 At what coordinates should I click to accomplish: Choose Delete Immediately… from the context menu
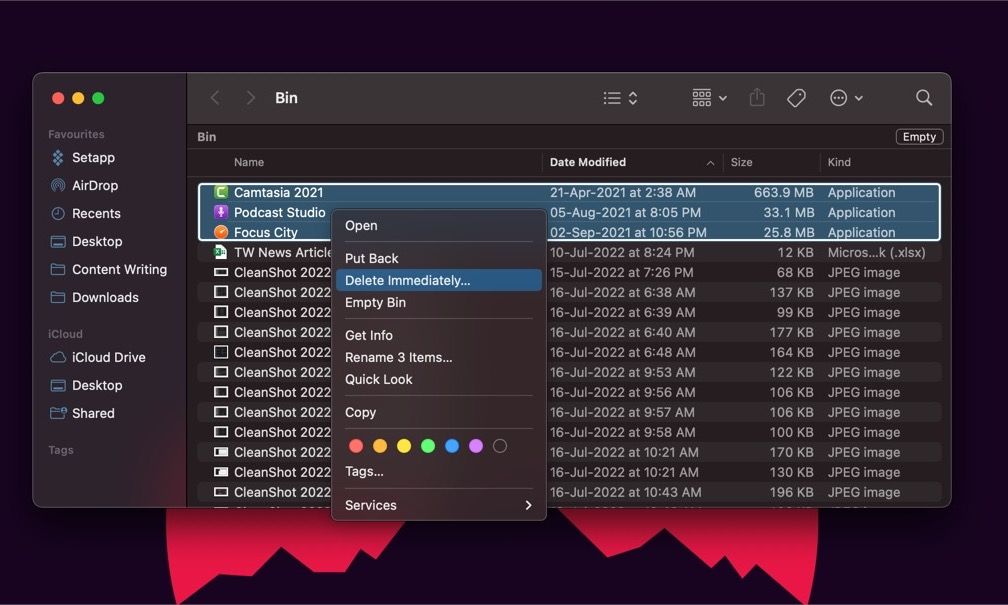tap(438, 280)
